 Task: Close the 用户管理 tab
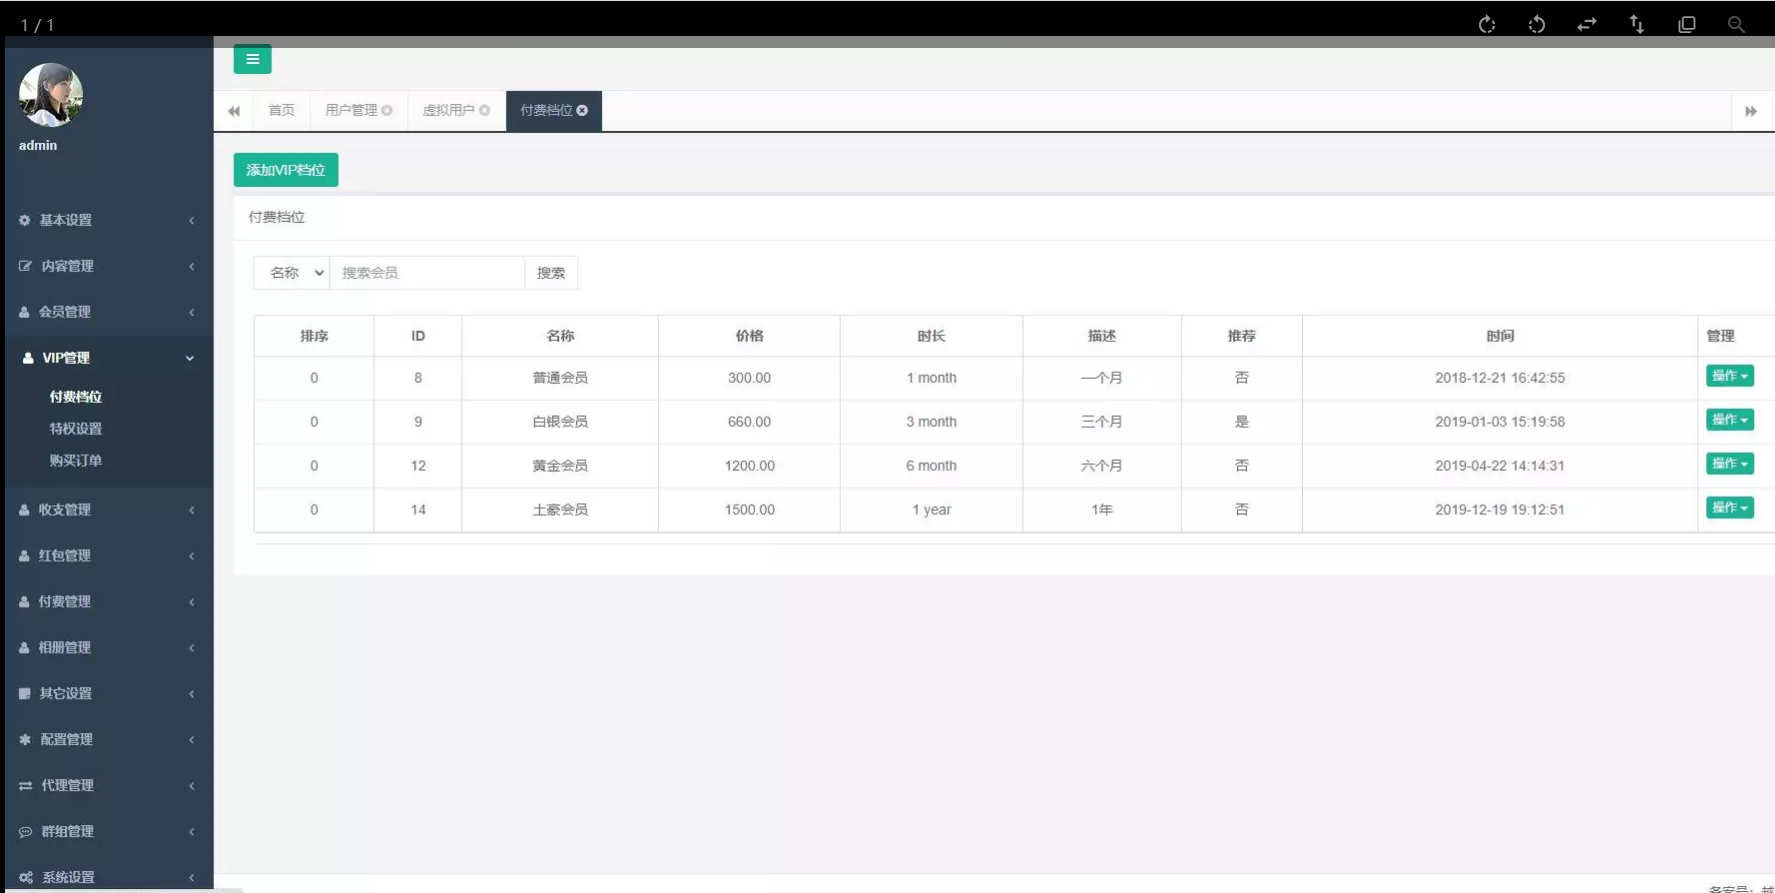(387, 110)
